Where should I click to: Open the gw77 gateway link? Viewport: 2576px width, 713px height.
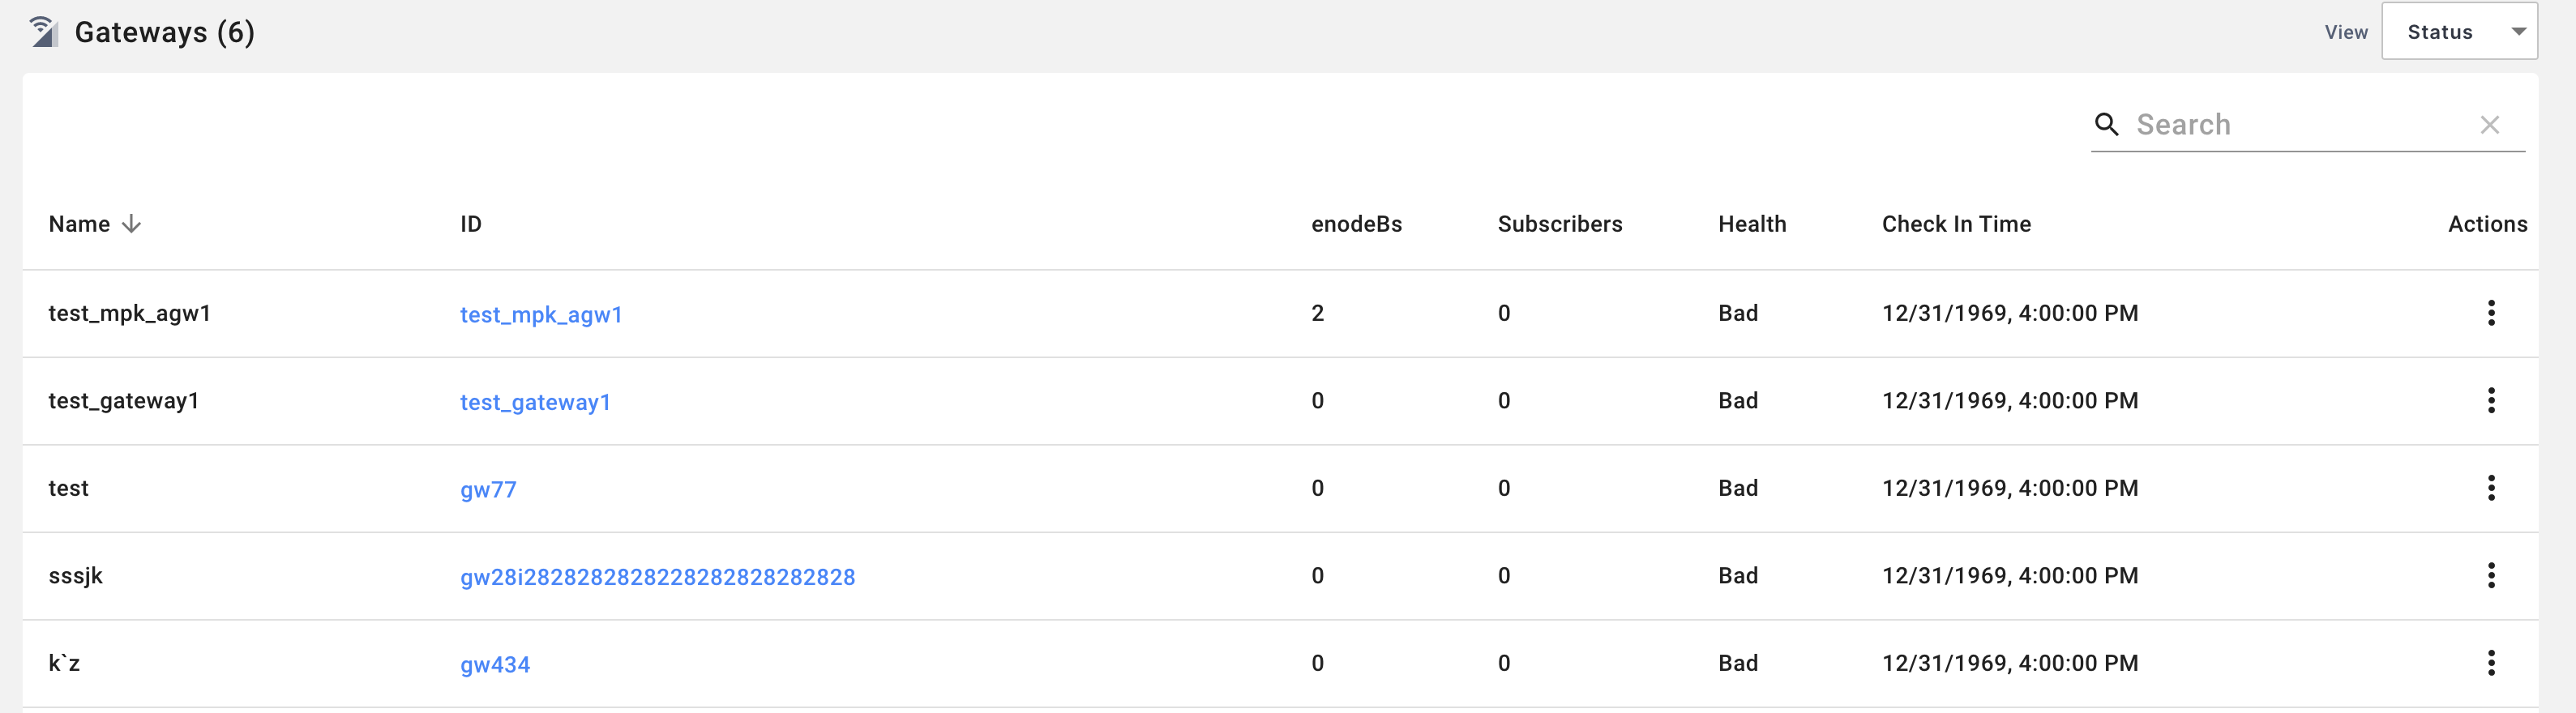coord(488,489)
